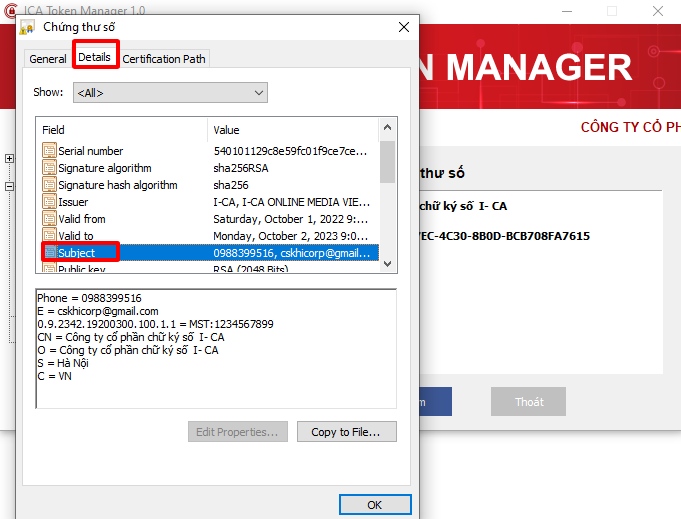Viewport: 681px width, 519px height.
Task: Open the Show filter dropdown
Action: pyautogui.click(x=169, y=93)
